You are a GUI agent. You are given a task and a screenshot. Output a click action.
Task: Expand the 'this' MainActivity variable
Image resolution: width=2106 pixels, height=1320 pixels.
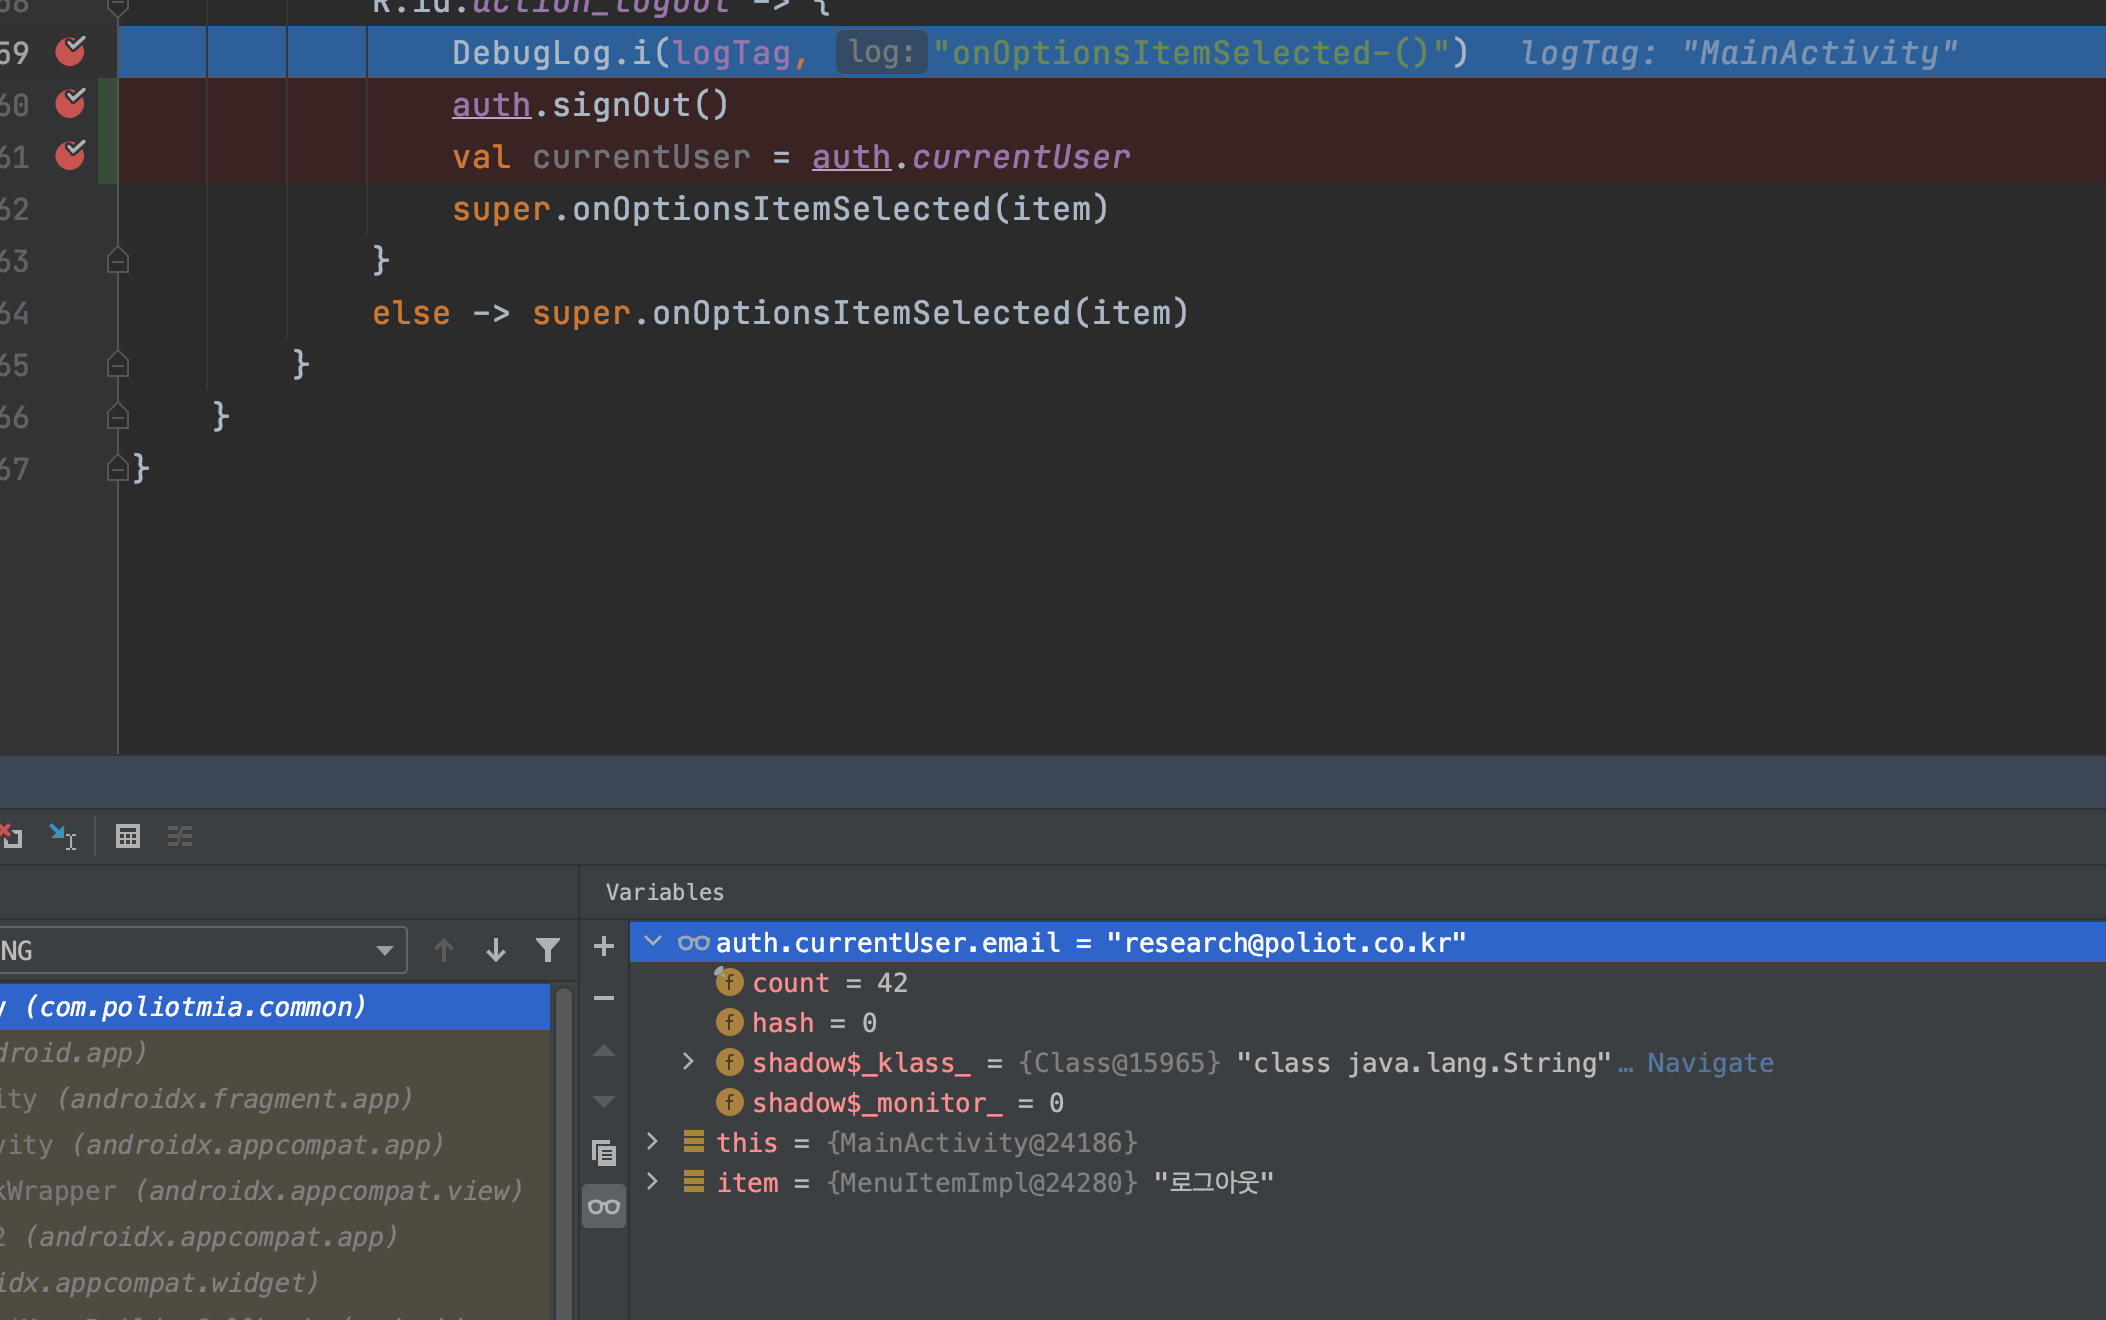653,1142
